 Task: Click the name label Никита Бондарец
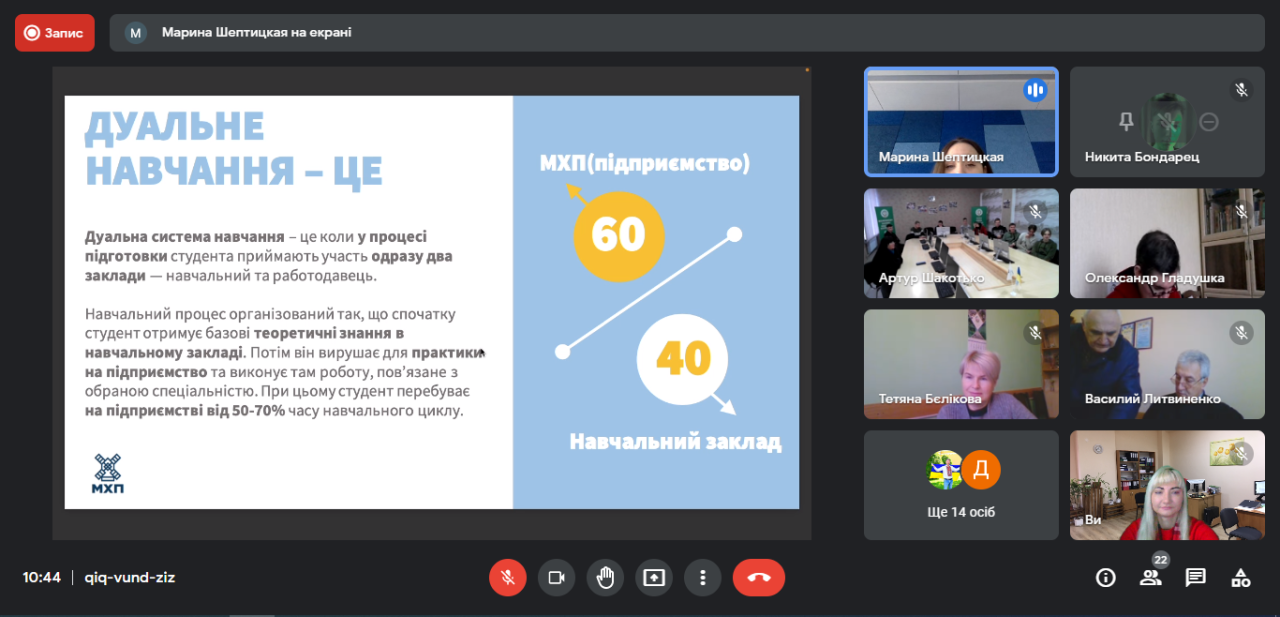[x=1142, y=157]
